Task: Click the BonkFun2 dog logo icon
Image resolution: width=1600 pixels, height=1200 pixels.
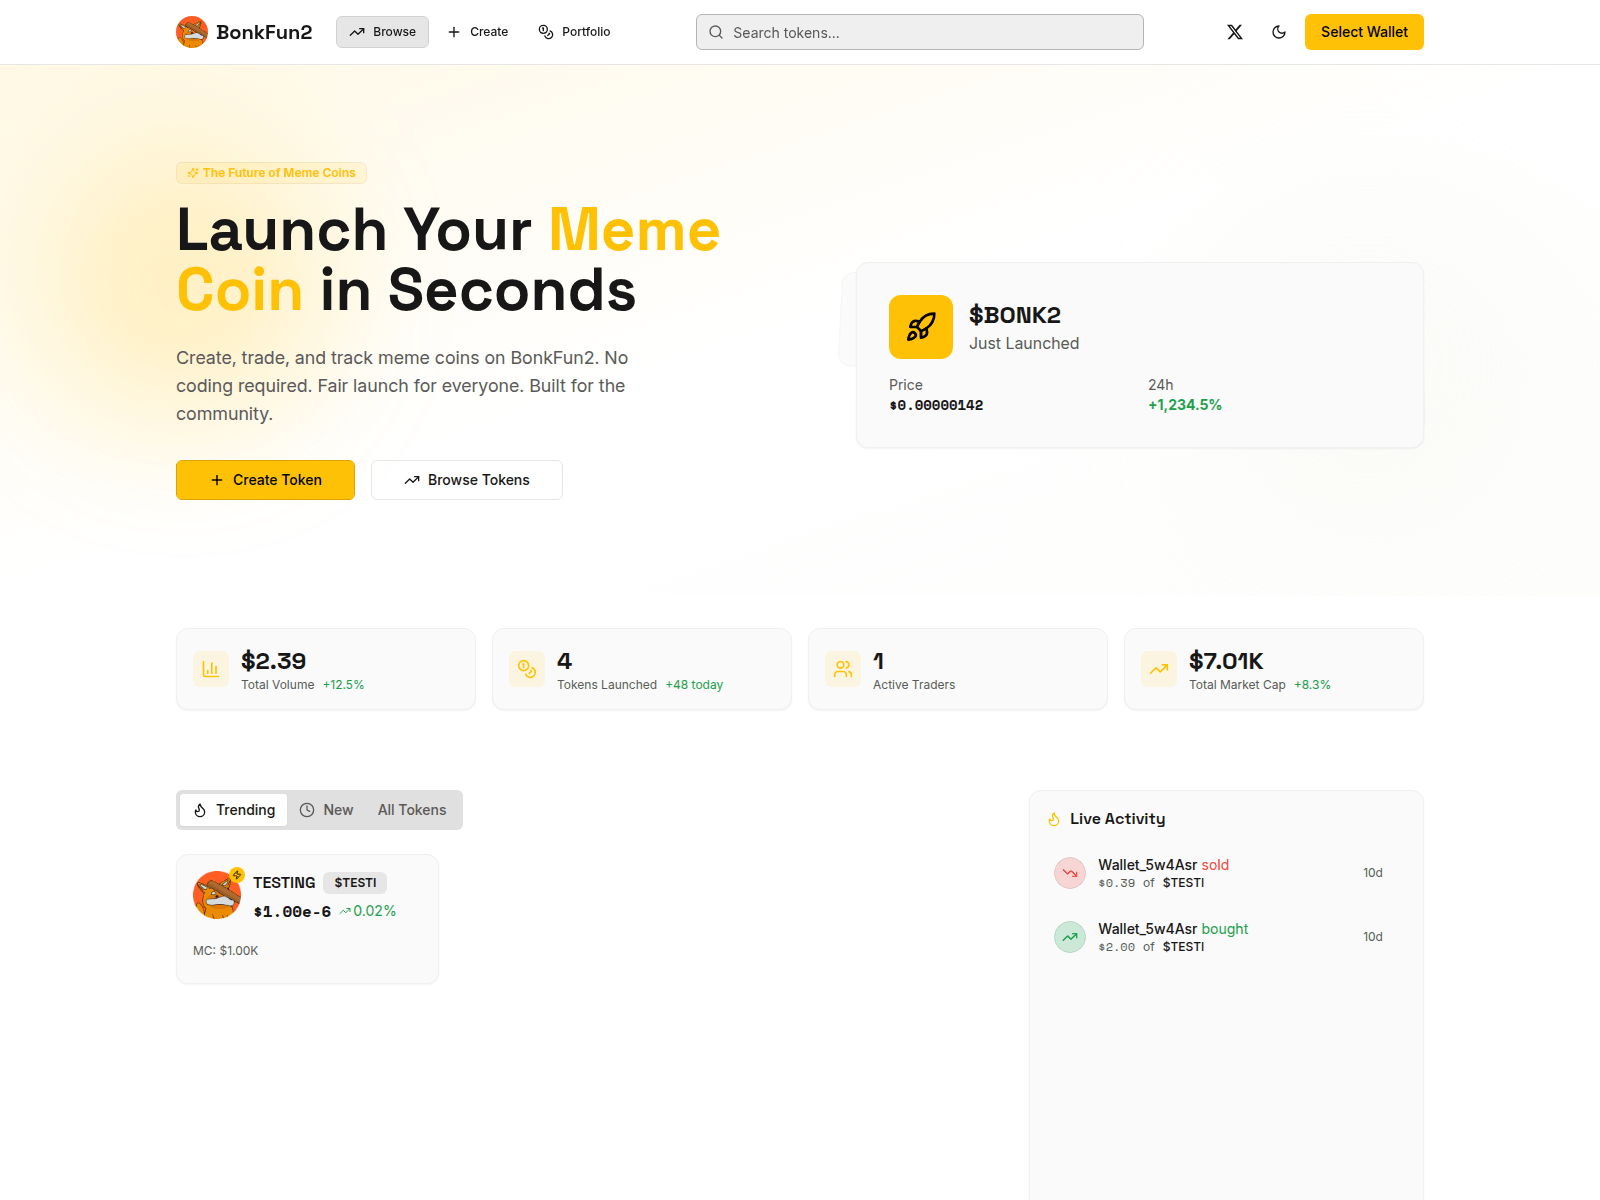Action: pos(192,32)
